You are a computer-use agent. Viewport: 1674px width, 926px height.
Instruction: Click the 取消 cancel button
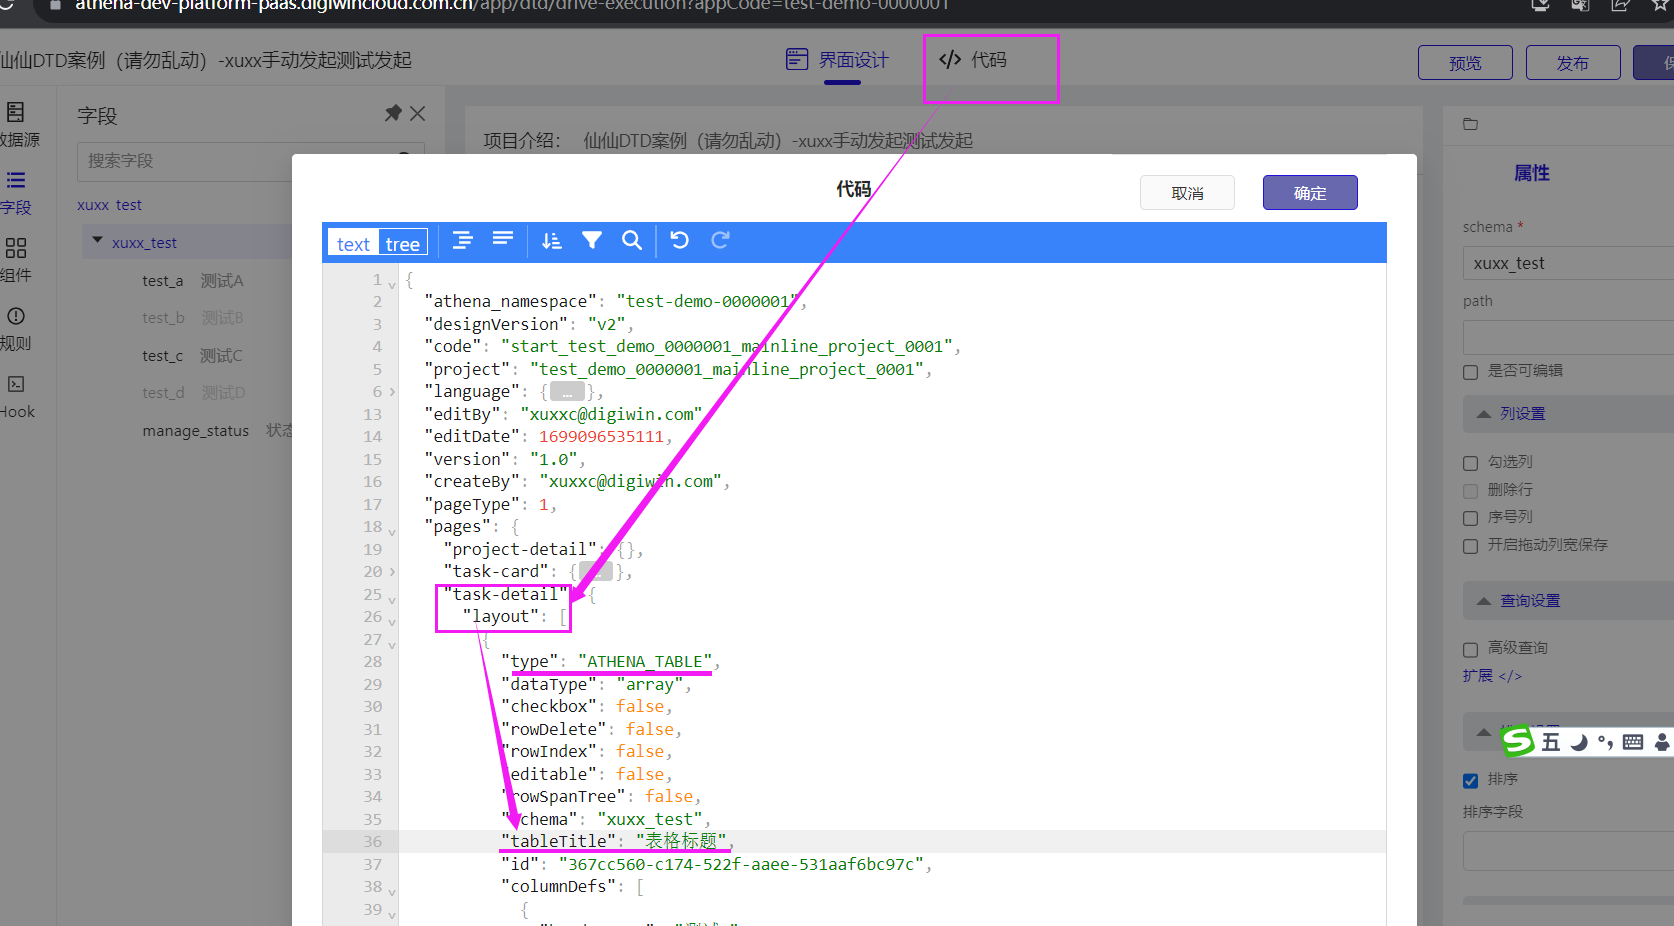1187,193
